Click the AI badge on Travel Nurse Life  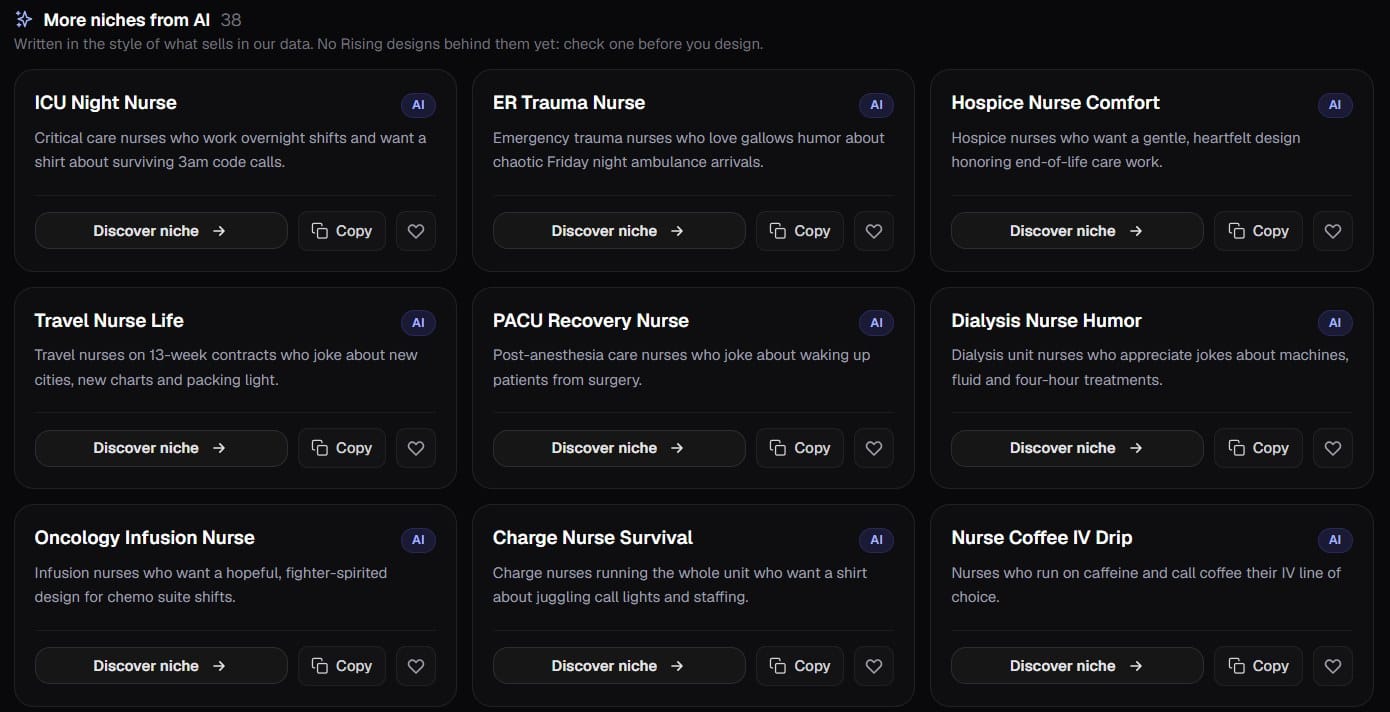(418, 323)
